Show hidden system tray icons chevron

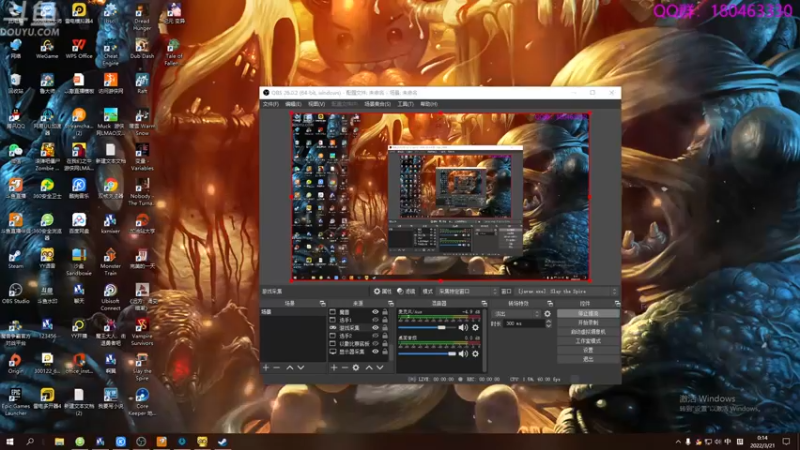[x=678, y=442]
